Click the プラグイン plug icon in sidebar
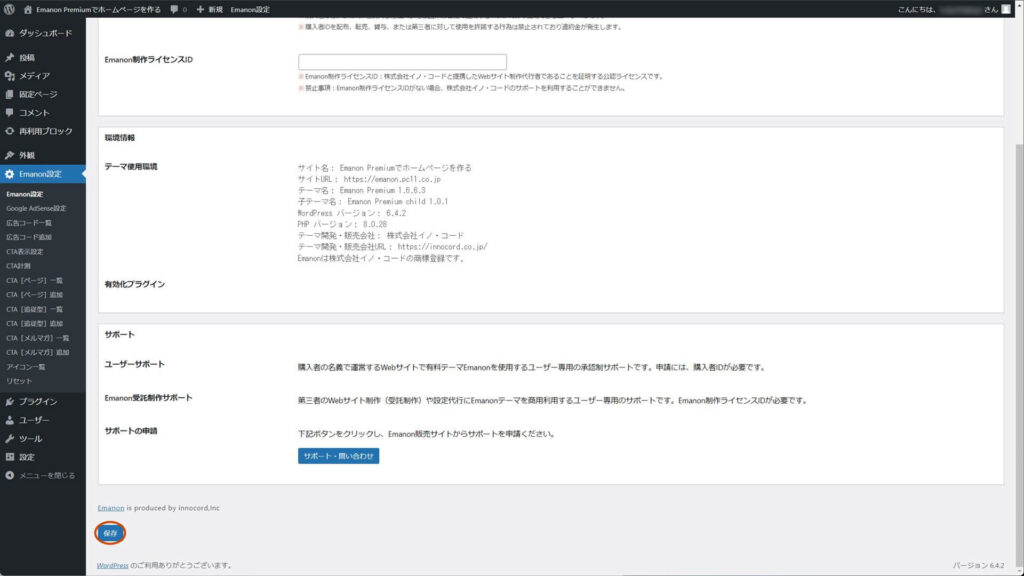 (x=10, y=401)
